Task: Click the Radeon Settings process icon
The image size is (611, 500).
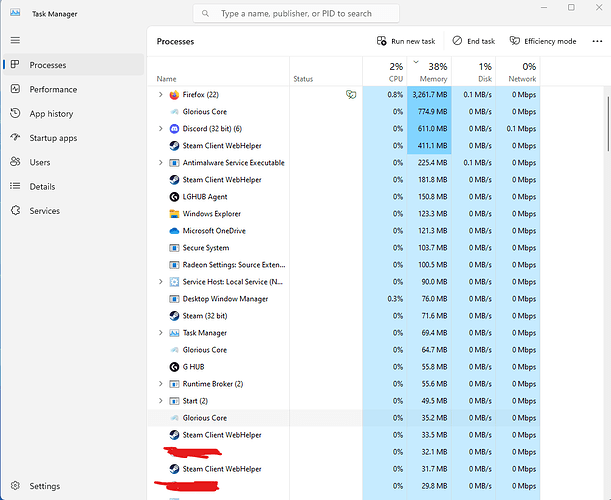Action: (174, 265)
